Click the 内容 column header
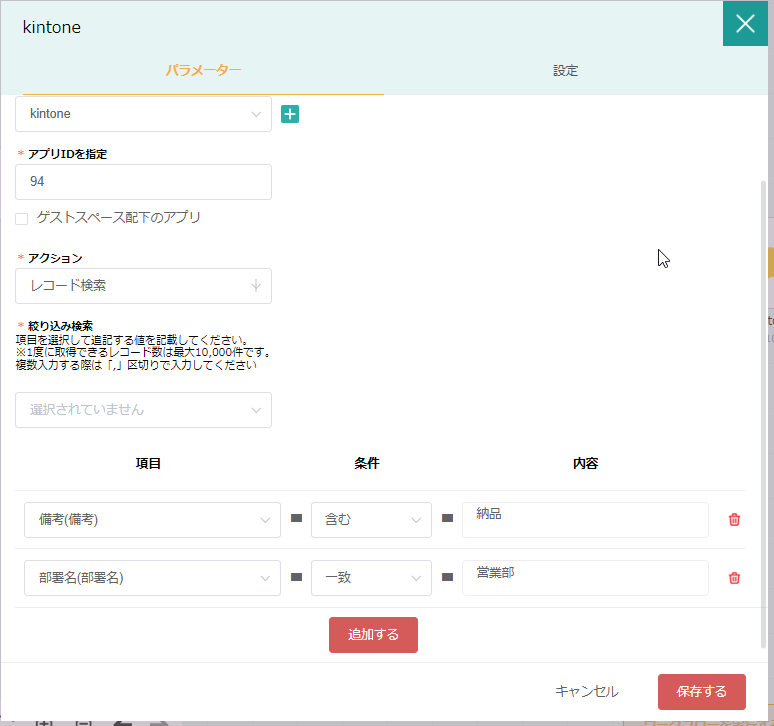Viewport: 774px width, 726px height. pos(585,463)
